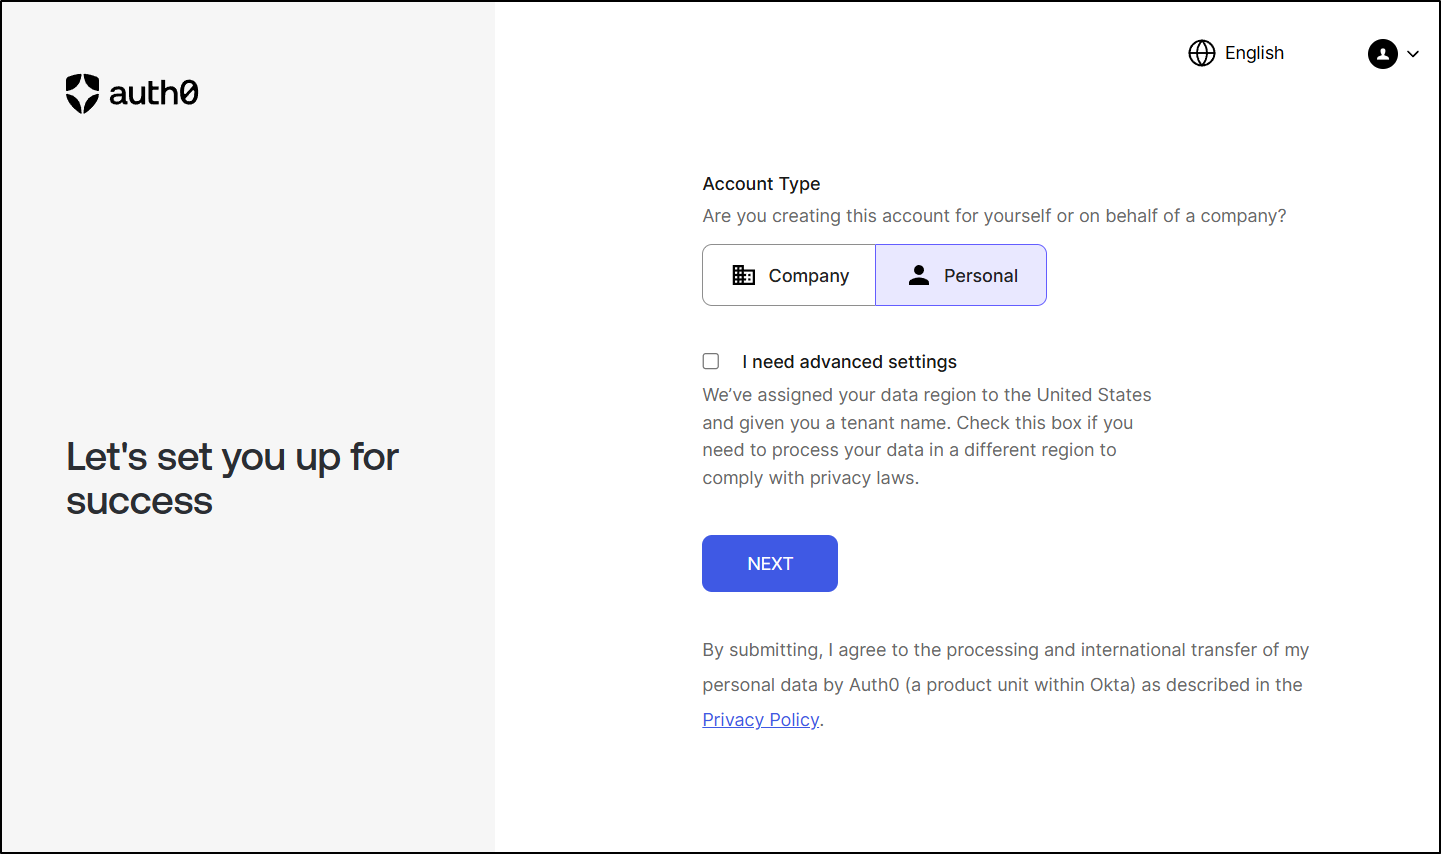Click the auth0 wordmark text
This screenshot has height=854, width=1441.
click(153, 93)
